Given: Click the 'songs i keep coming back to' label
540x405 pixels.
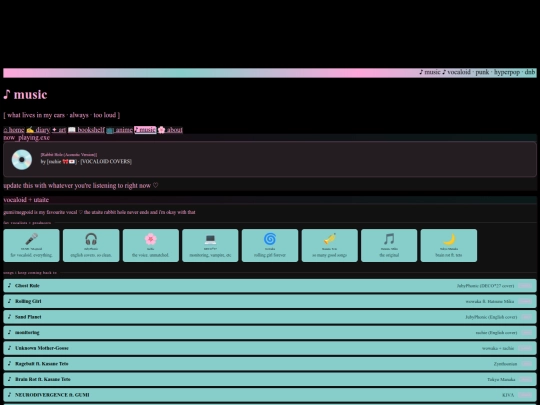Looking at the screenshot, I should (x=30, y=273).
